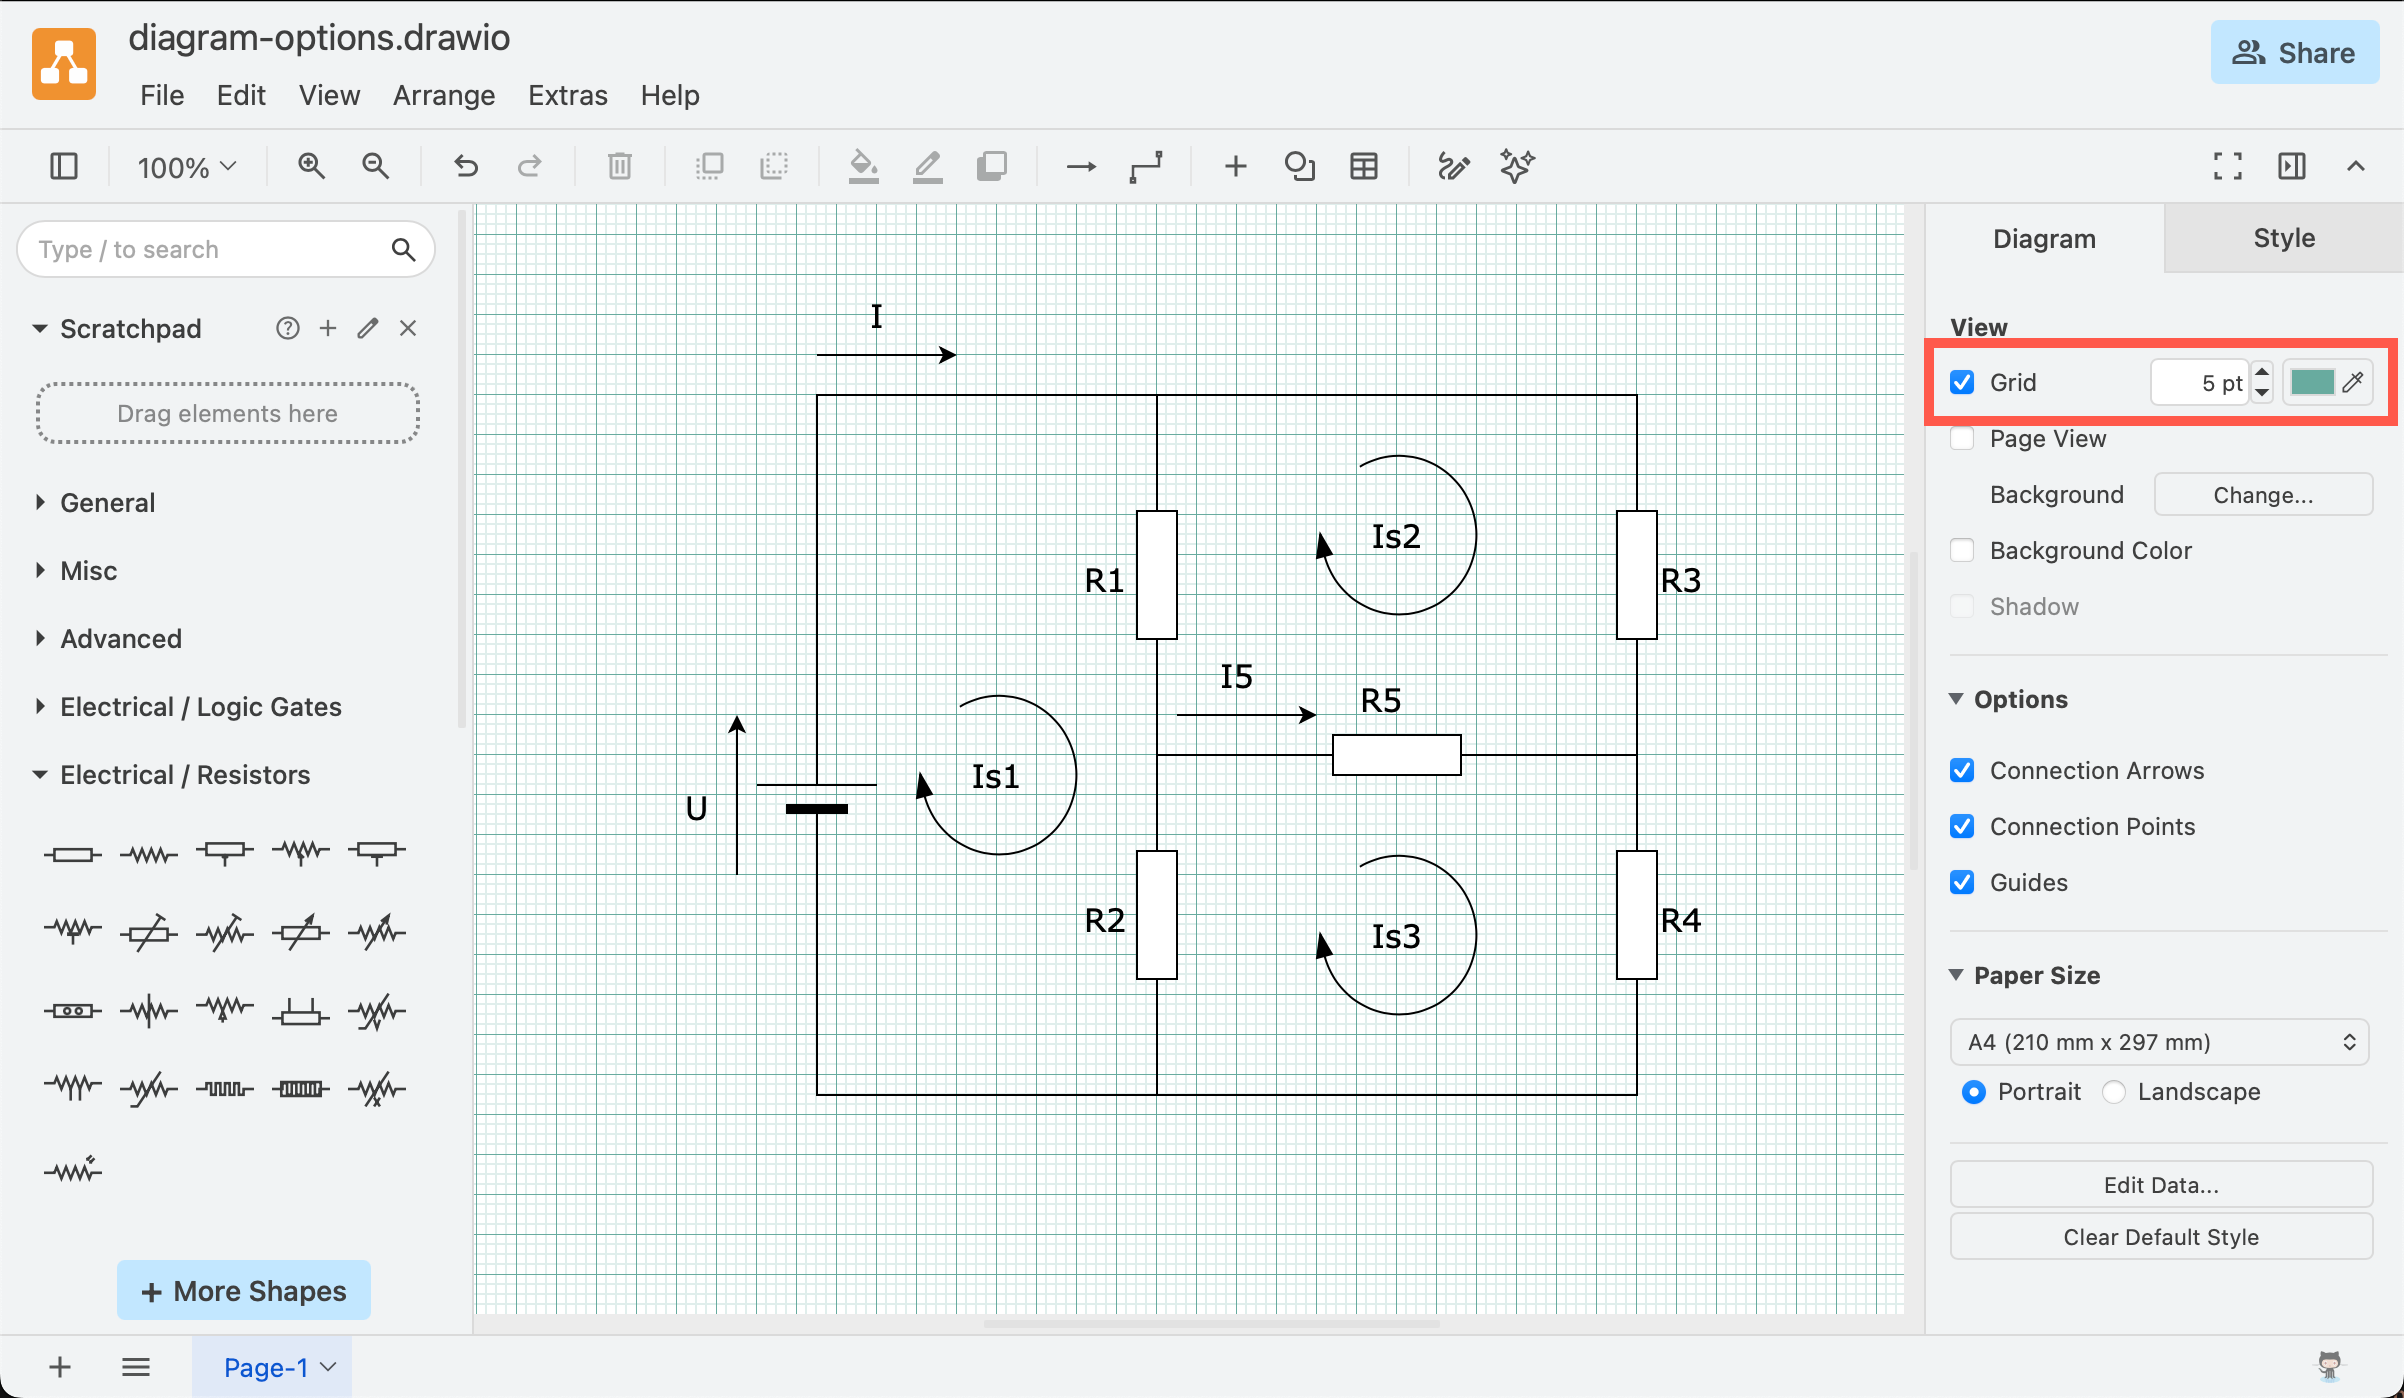Click the shape search input field
This screenshot has height=1398, width=2404.
[226, 249]
